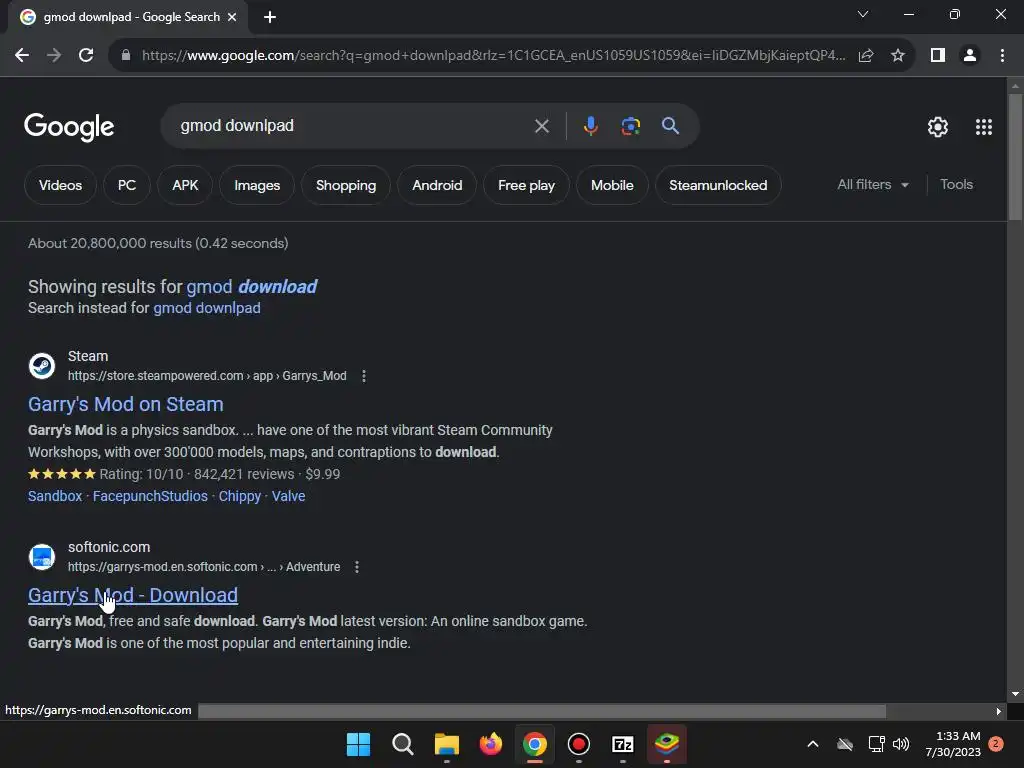
Task: Close the gmod downlpad search tab
Action: pos(232,17)
